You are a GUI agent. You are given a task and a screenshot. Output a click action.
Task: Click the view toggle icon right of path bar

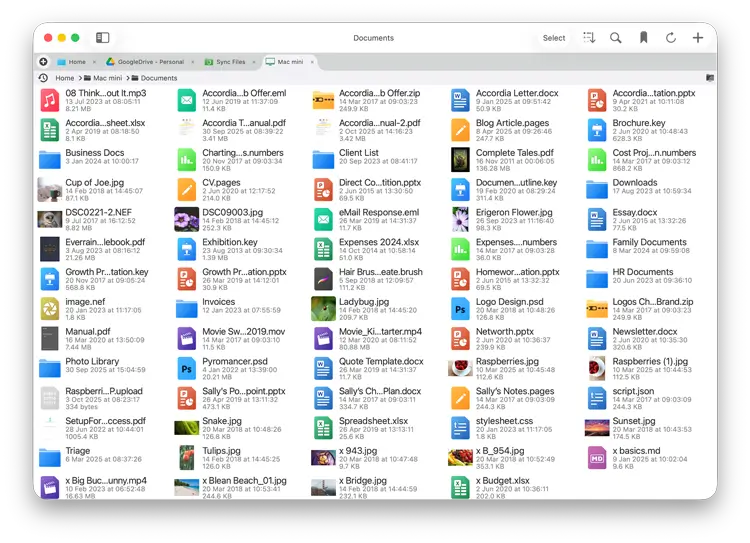tap(710, 78)
